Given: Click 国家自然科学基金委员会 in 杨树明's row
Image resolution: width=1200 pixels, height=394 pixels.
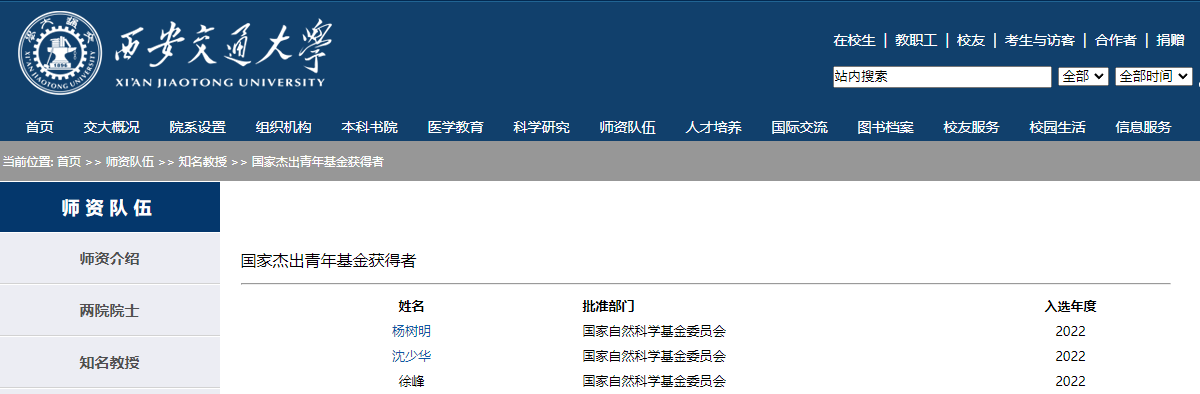Looking at the screenshot, I should point(654,331).
